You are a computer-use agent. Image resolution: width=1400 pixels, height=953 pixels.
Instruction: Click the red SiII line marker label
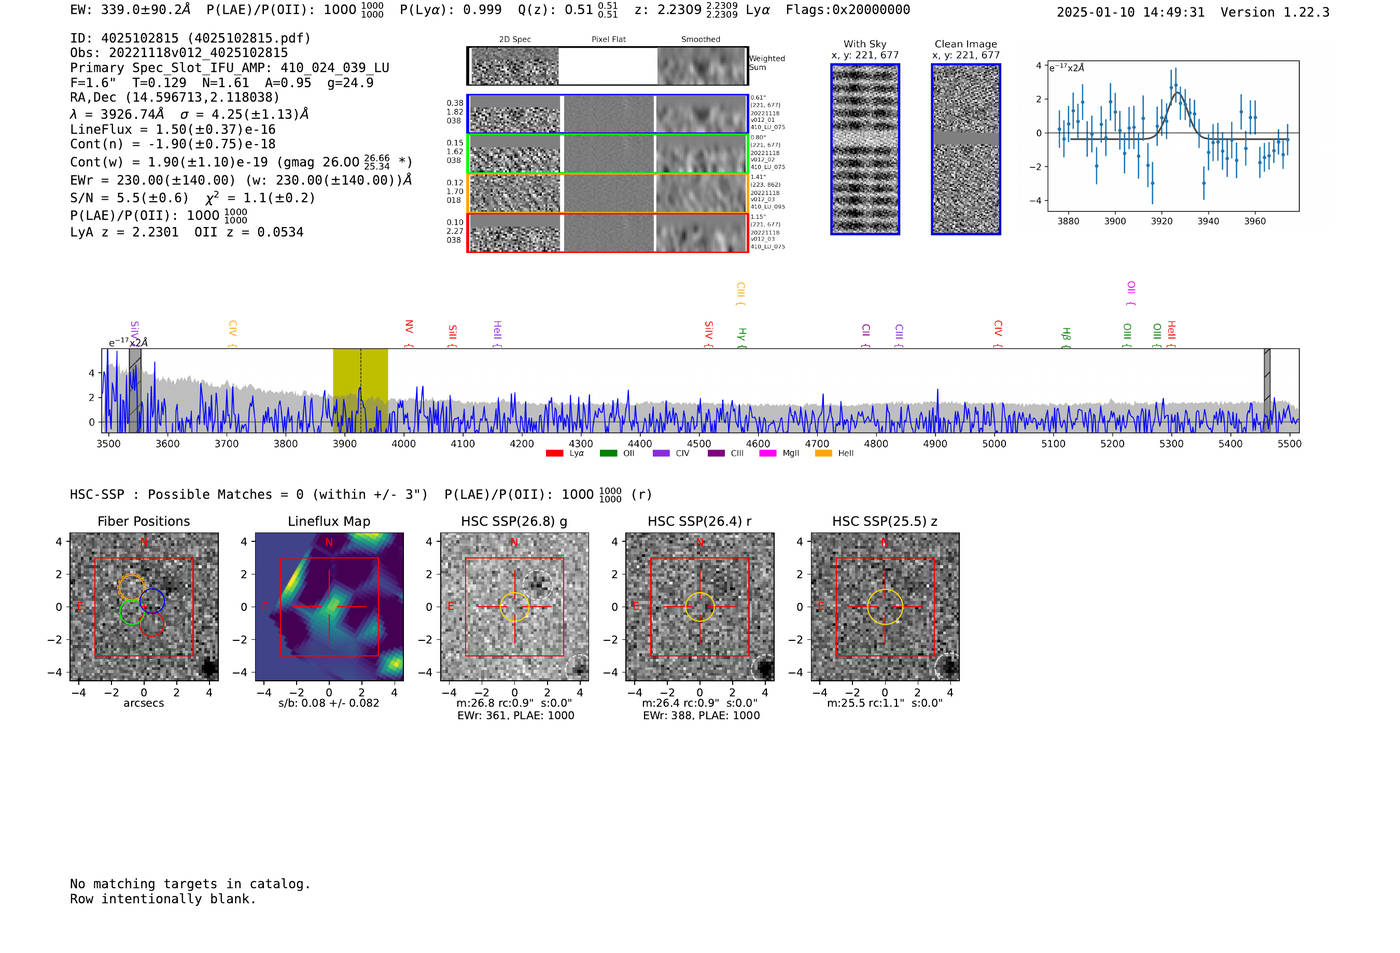pyautogui.click(x=453, y=335)
